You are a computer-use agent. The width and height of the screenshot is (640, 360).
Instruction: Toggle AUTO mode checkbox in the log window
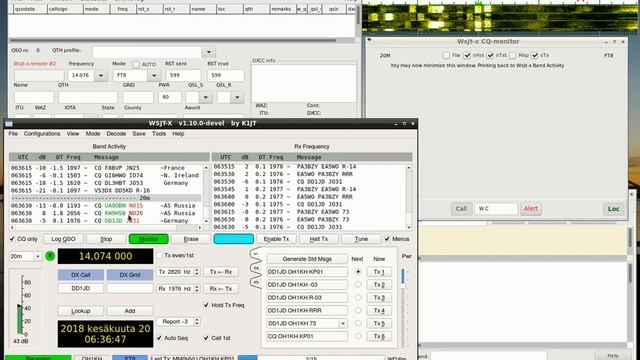point(136,64)
